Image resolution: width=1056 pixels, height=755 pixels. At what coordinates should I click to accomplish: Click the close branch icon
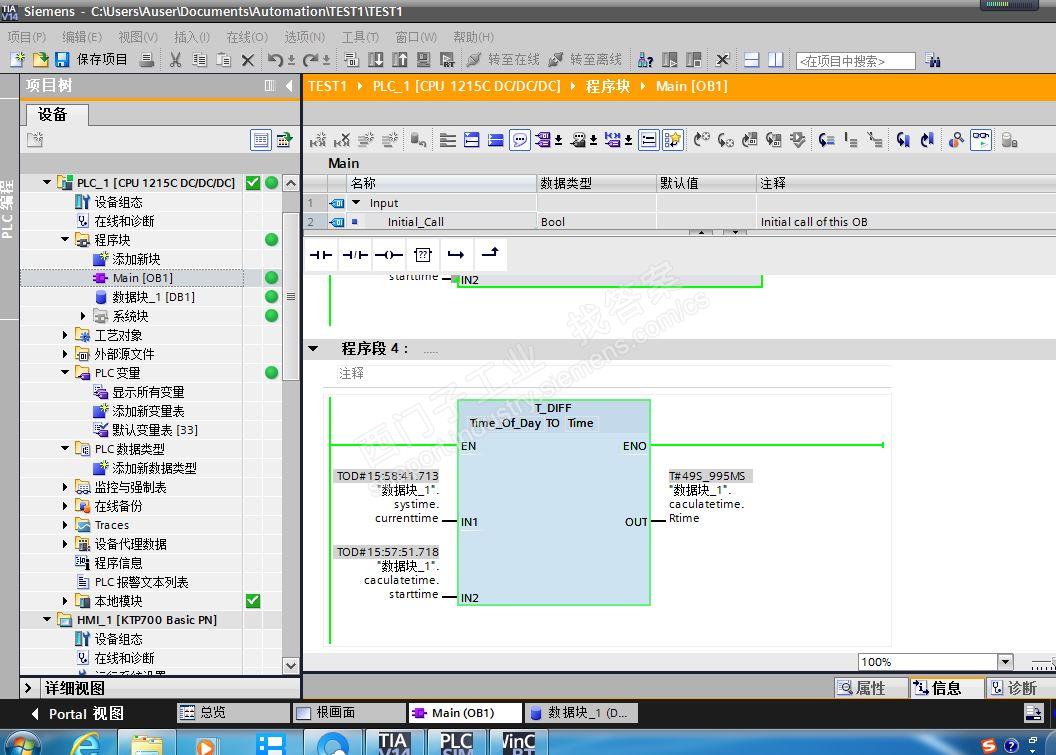(x=490, y=253)
